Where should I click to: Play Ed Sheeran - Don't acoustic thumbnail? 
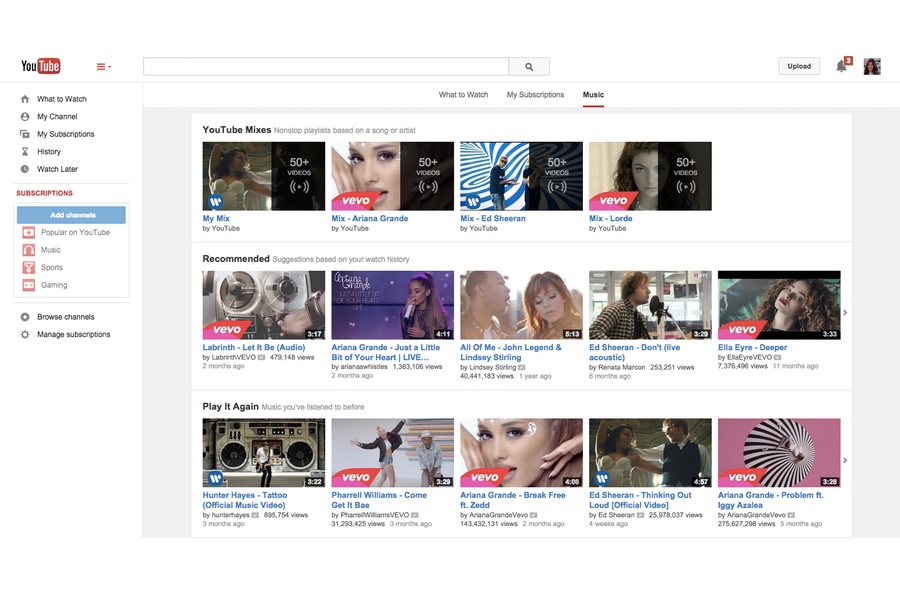click(x=650, y=305)
